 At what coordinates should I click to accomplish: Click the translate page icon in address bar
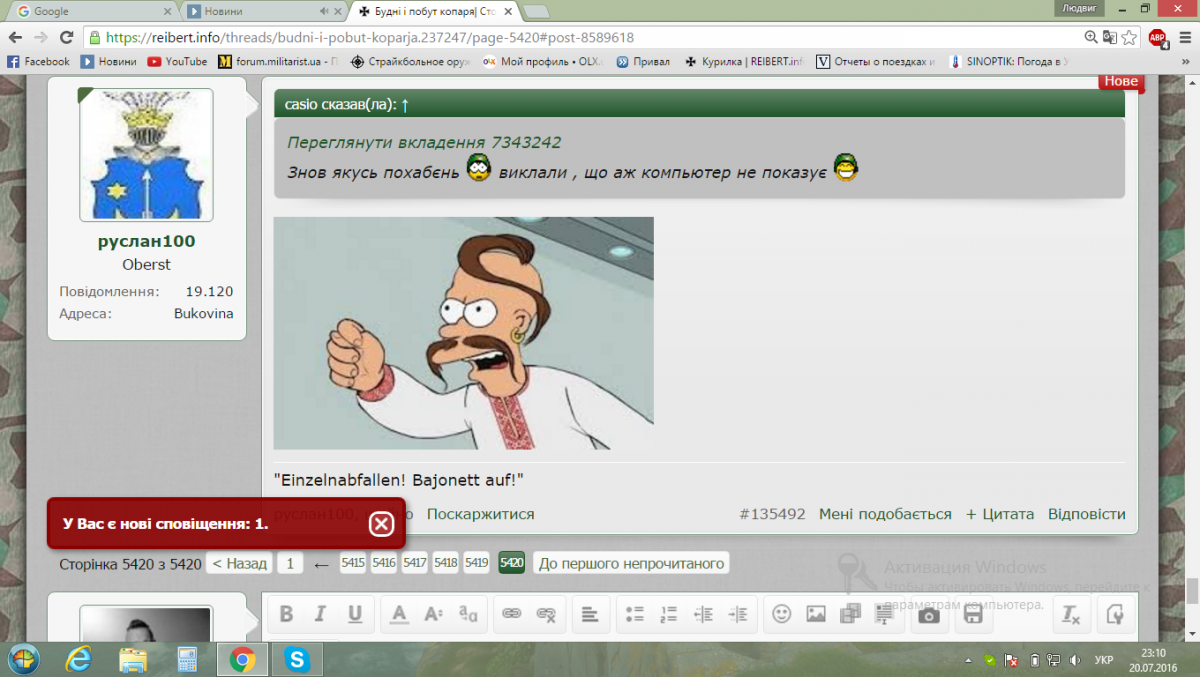pos(1110,37)
